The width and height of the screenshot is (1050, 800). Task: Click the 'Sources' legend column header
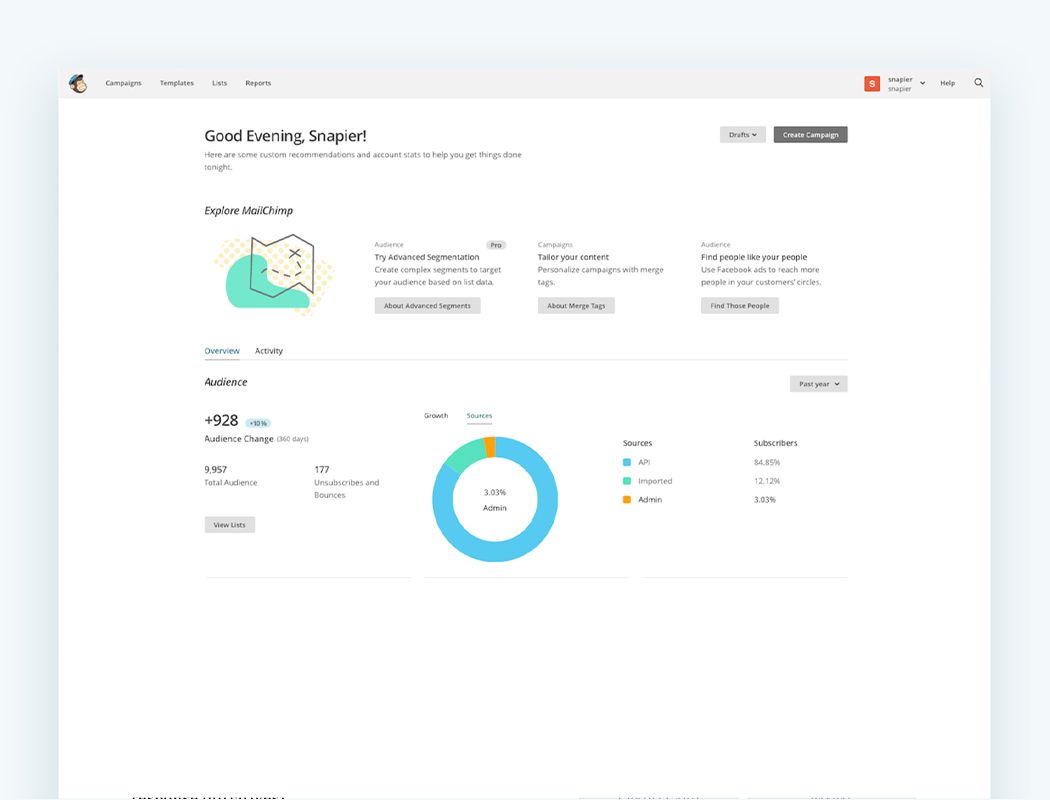point(638,443)
